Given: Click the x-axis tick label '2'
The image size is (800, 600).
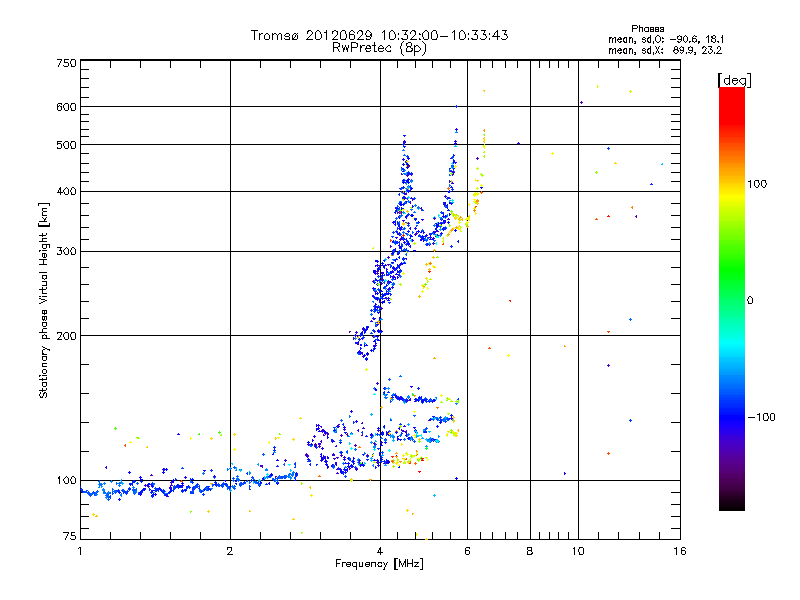Looking at the screenshot, I should click(230, 551).
